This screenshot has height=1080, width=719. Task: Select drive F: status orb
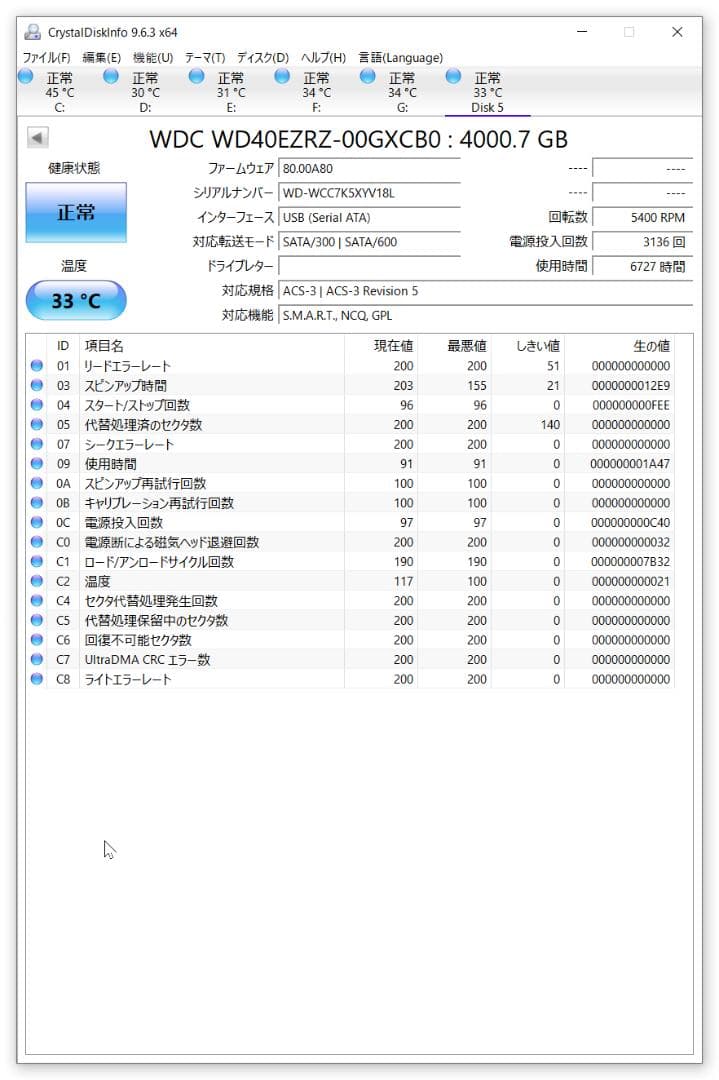tap(282, 76)
